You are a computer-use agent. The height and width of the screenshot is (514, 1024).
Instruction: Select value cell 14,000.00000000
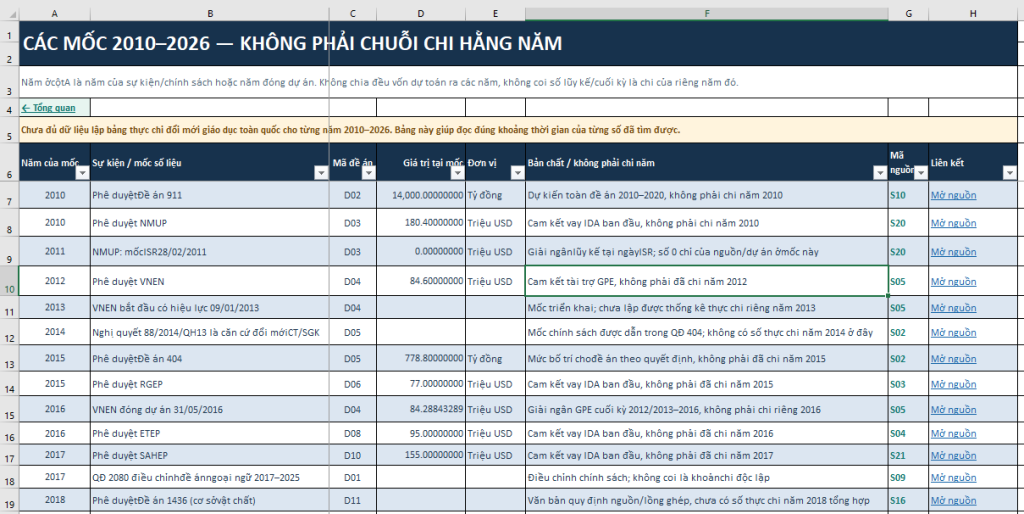421,195
